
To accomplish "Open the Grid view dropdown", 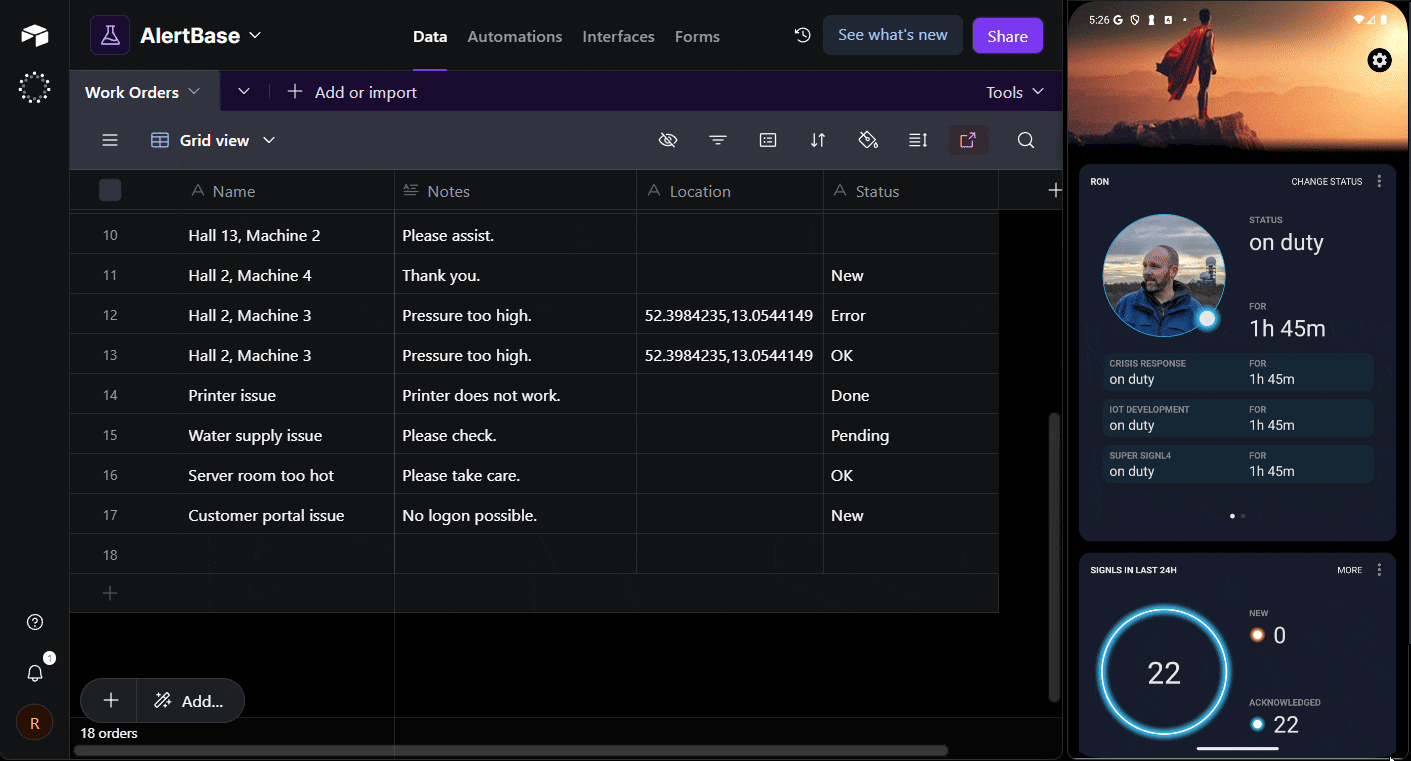I will coord(213,140).
